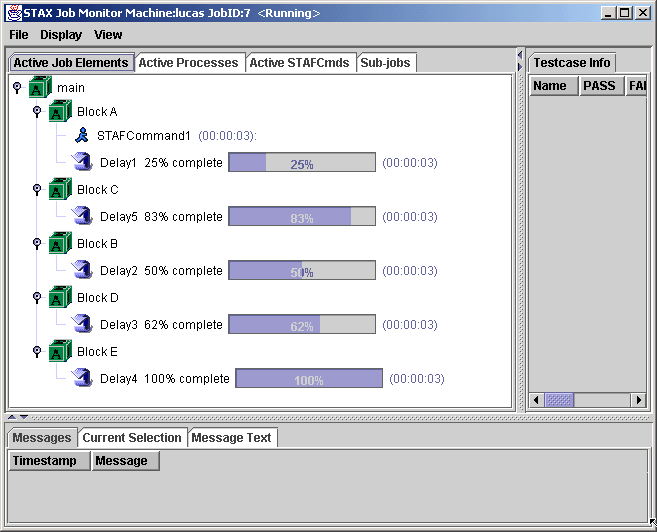This screenshot has height=532, width=657.
Task: Click the Delay5 timer icon
Action: (x=82, y=216)
